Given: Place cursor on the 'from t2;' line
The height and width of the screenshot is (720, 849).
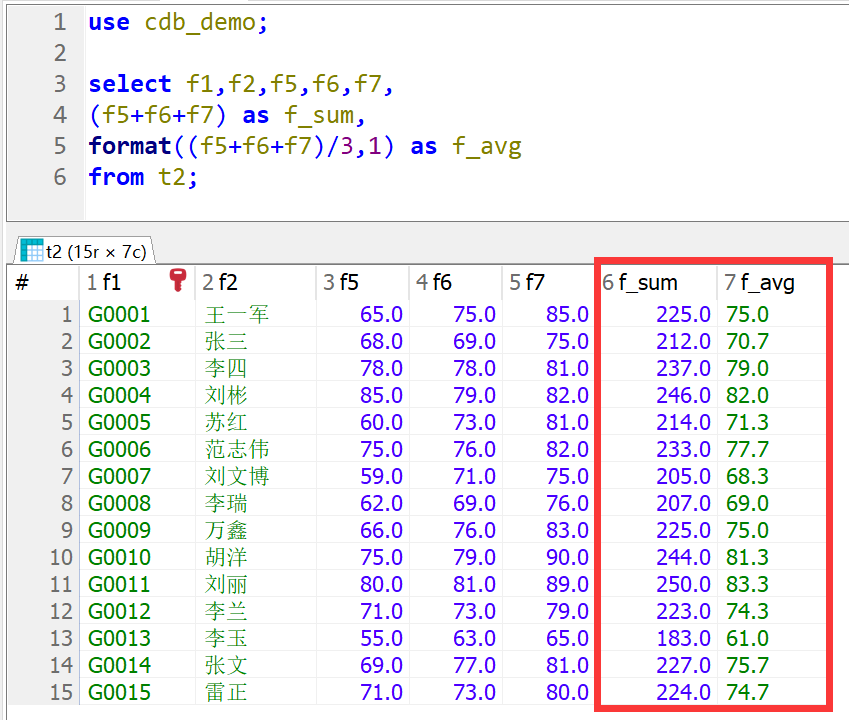Looking at the screenshot, I should click(x=143, y=177).
